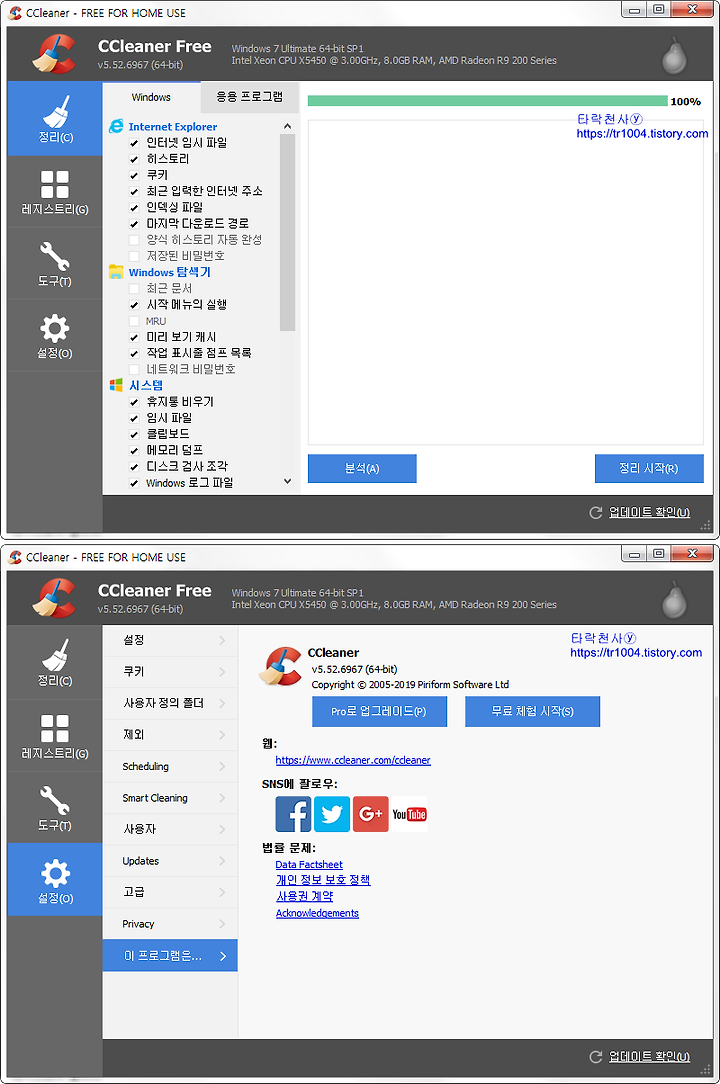The image size is (720, 1084).
Task: Open the Scheduling settings row
Action: 170,766
